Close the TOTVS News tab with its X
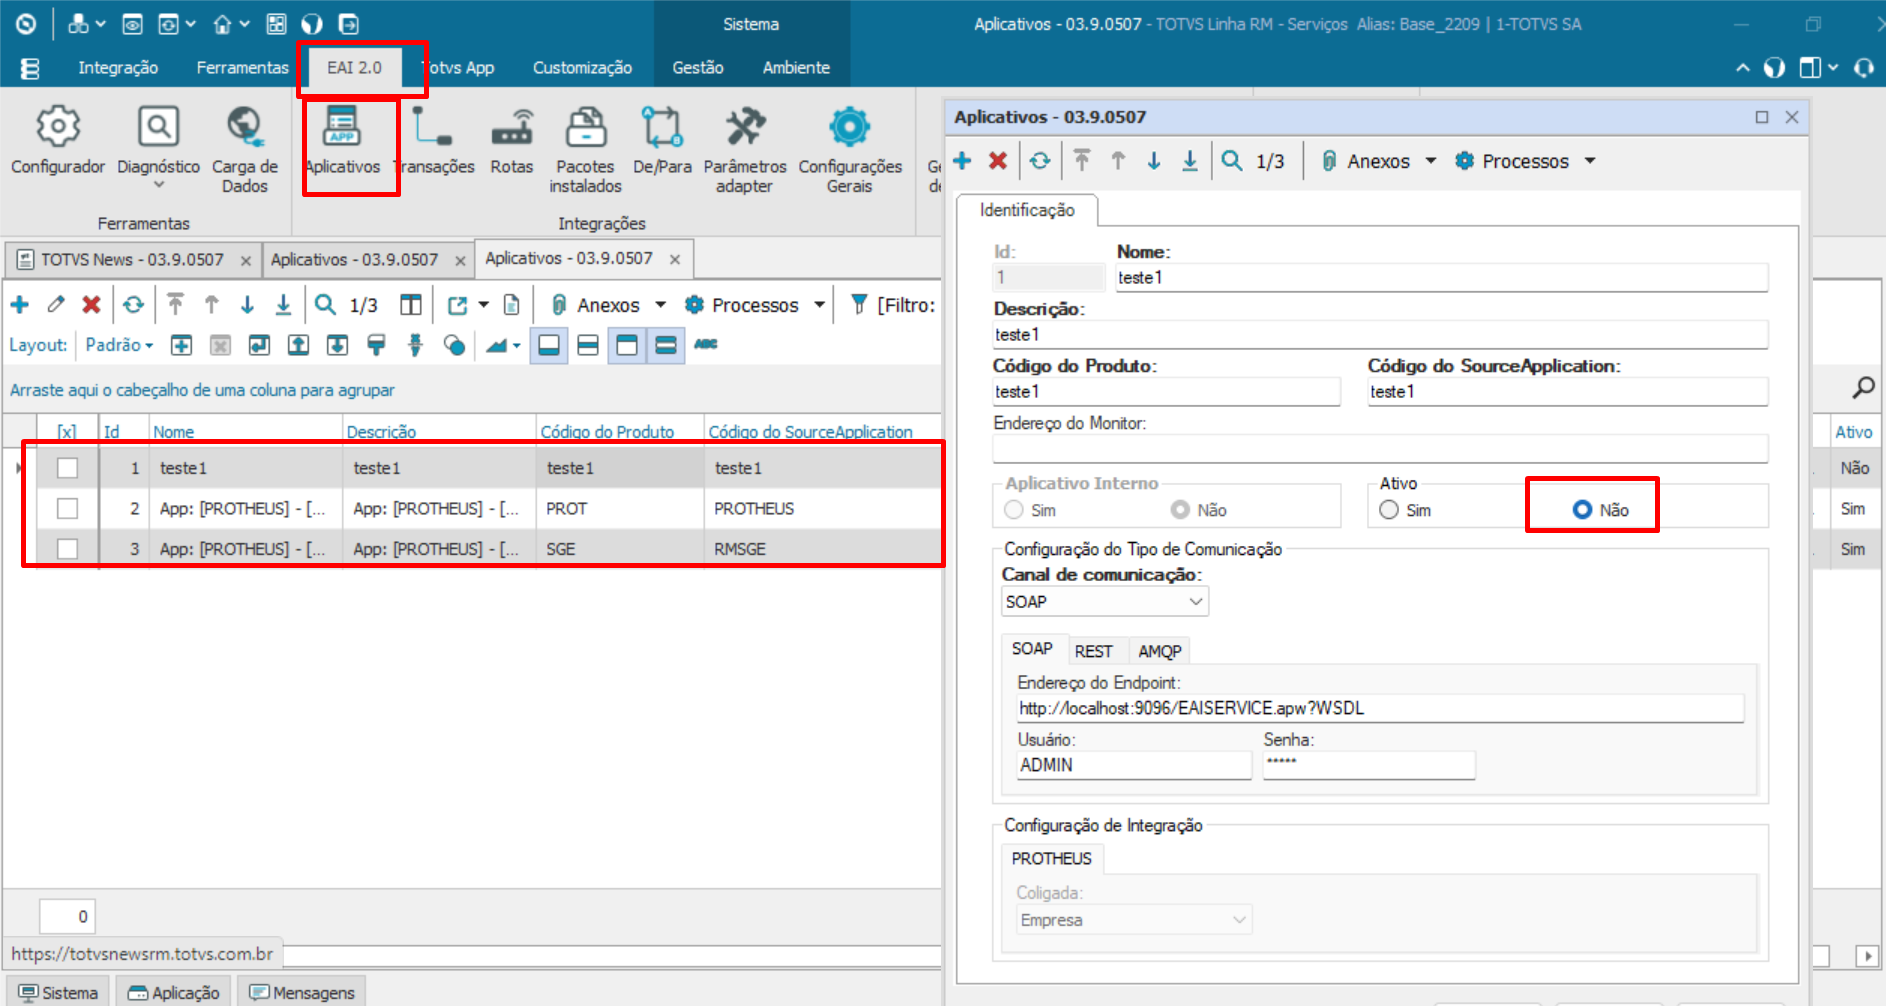The width and height of the screenshot is (1886, 1006). click(246, 261)
